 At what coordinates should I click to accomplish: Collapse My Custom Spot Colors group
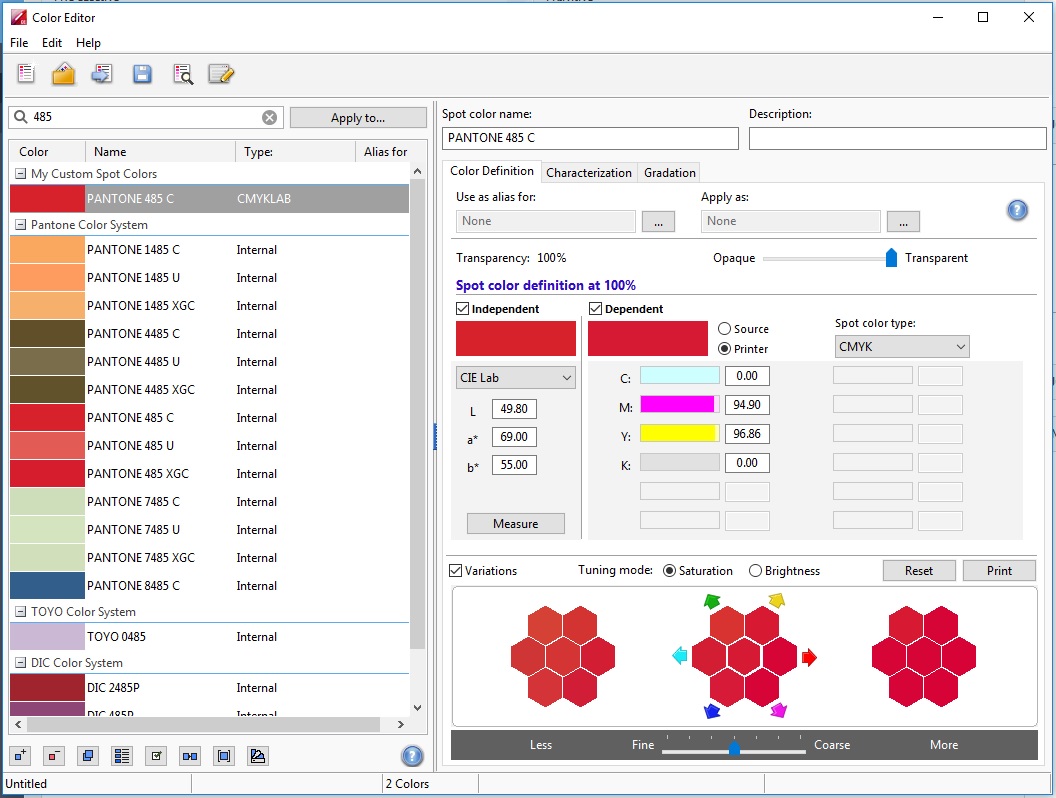pos(20,174)
